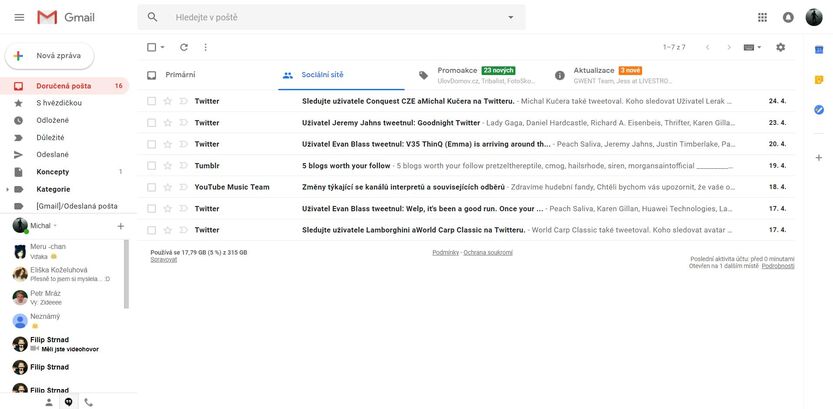Screen dimensions: 833x409
Task: Compose with the Nová zpráva button
Action: (49, 56)
